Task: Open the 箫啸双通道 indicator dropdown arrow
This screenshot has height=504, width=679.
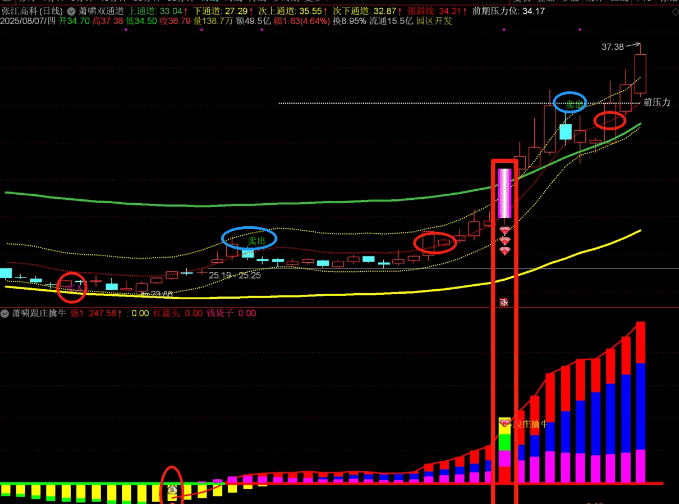Action: click(x=71, y=11)
